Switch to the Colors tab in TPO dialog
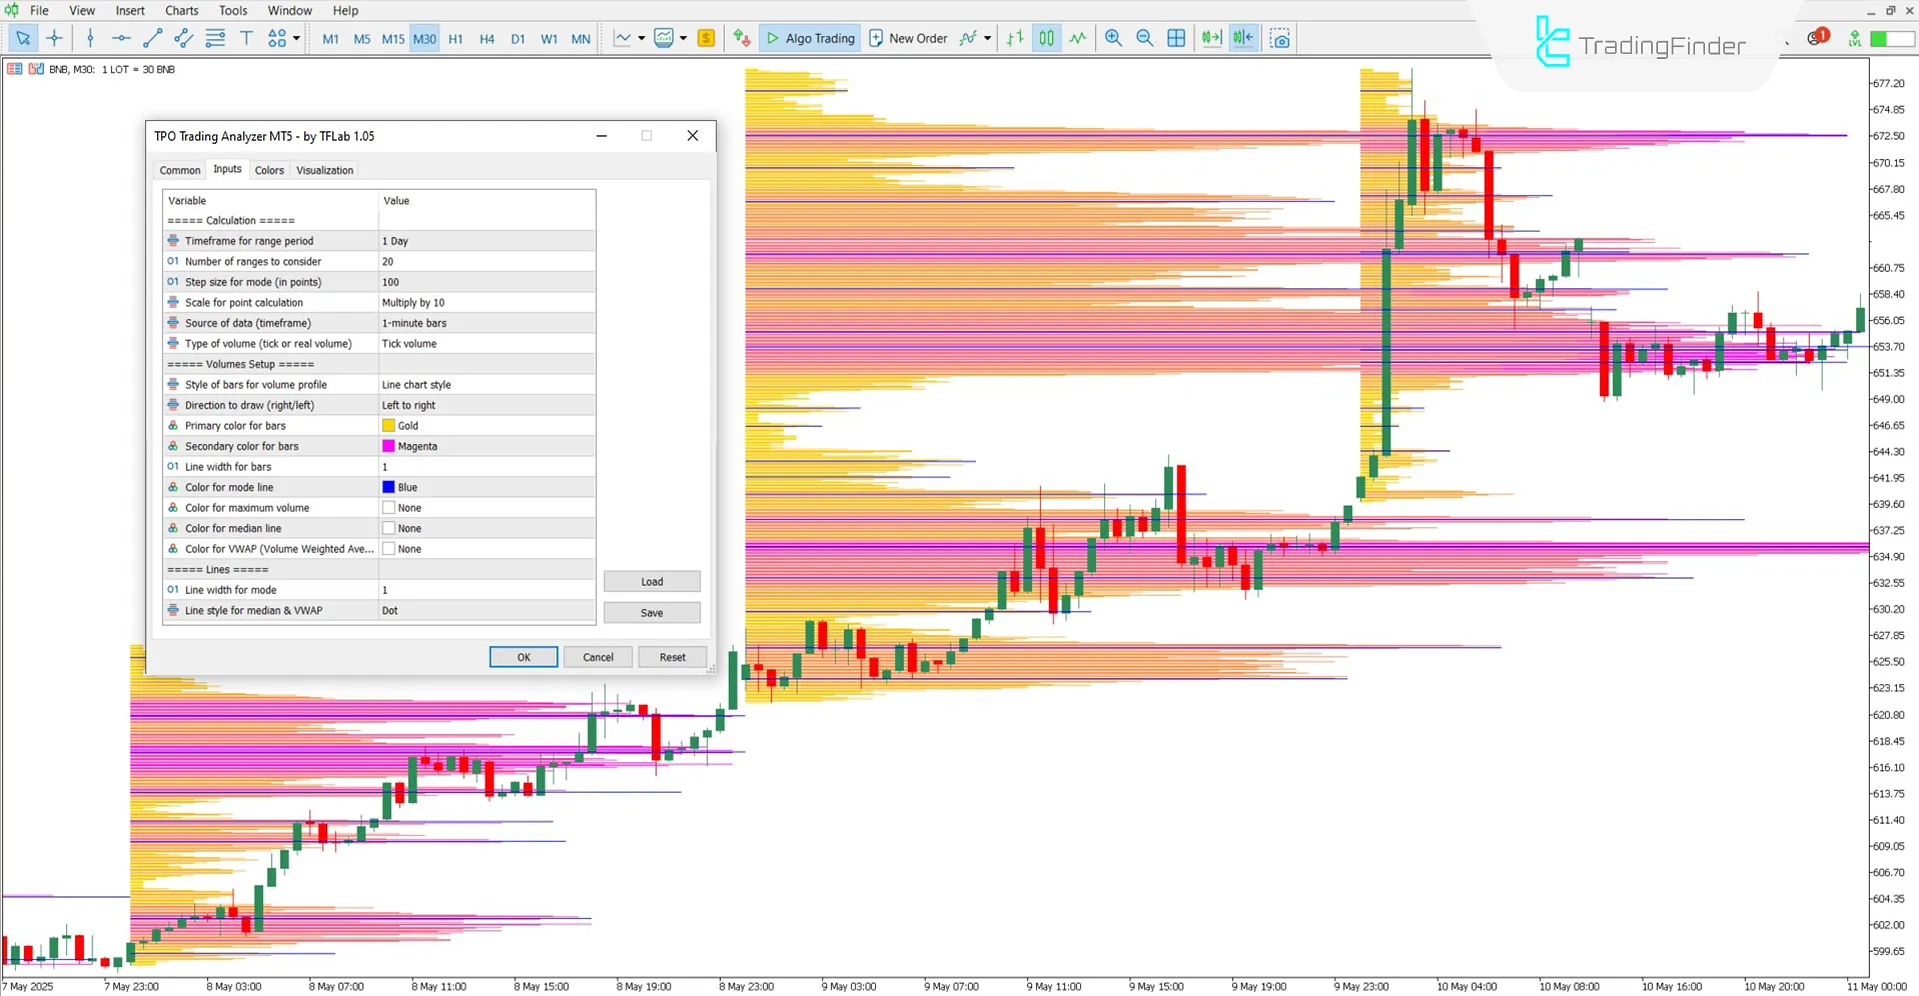This screenshot has width=1919, height=996. pos(268,170)
